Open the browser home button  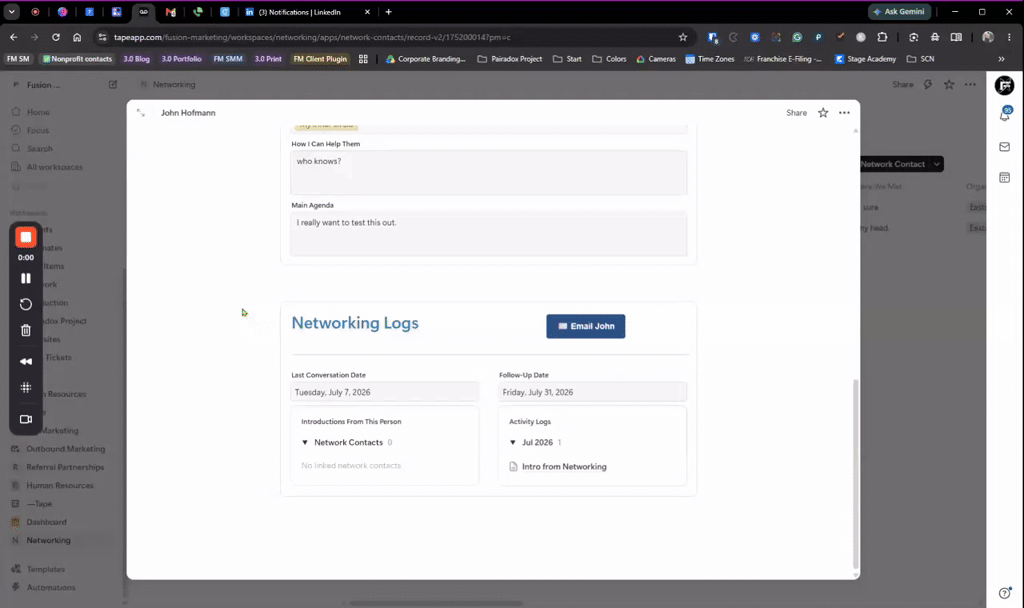pos(77,37)
